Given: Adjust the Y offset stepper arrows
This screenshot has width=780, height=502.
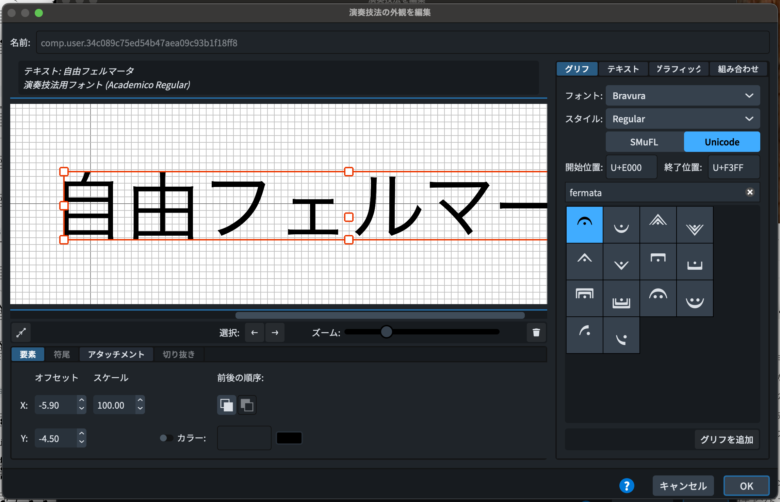Looking at the screenshot, I should pyautogui.click(x=82, y=438).
